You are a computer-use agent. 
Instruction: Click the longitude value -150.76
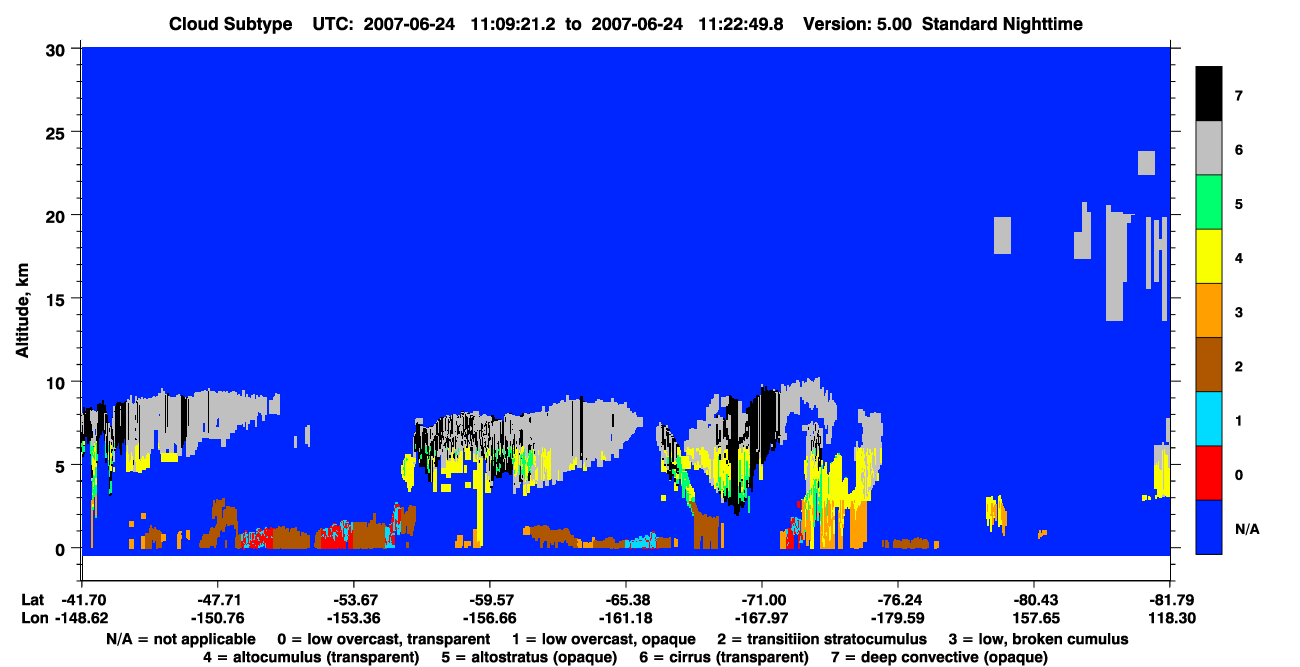point(217,618)
